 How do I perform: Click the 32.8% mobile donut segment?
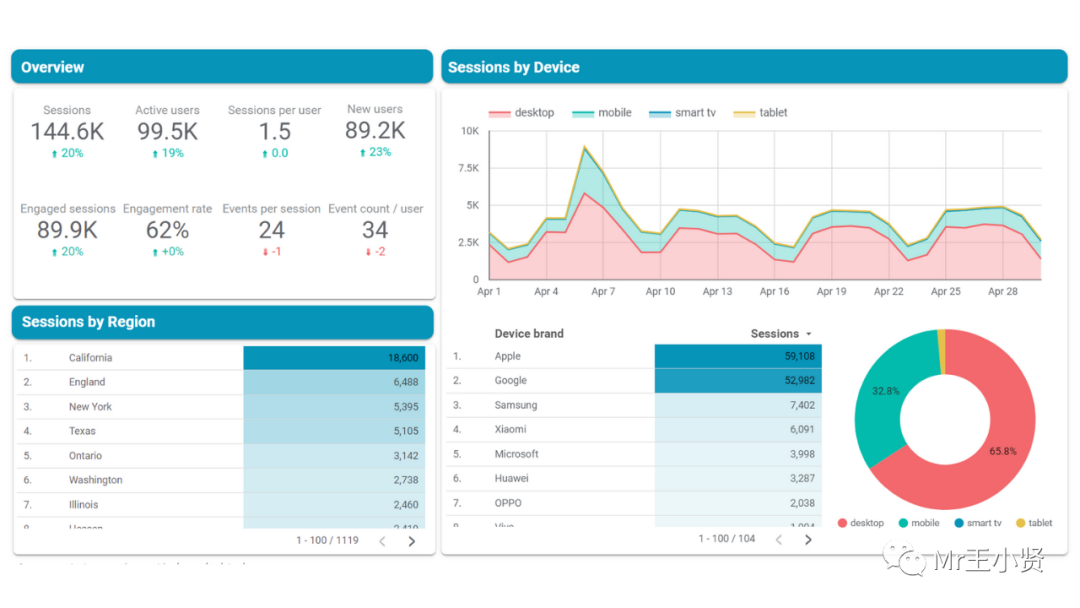[x=885, y=392]
